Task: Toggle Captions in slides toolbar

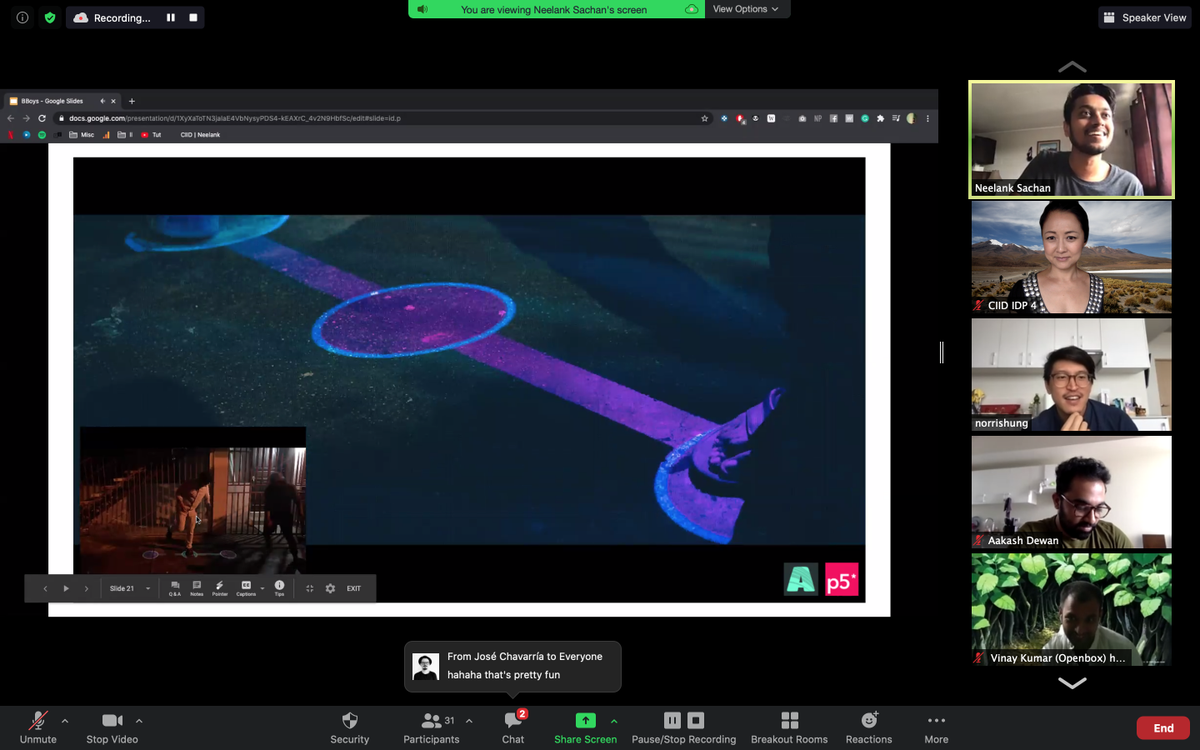Action: pos(246,588)
